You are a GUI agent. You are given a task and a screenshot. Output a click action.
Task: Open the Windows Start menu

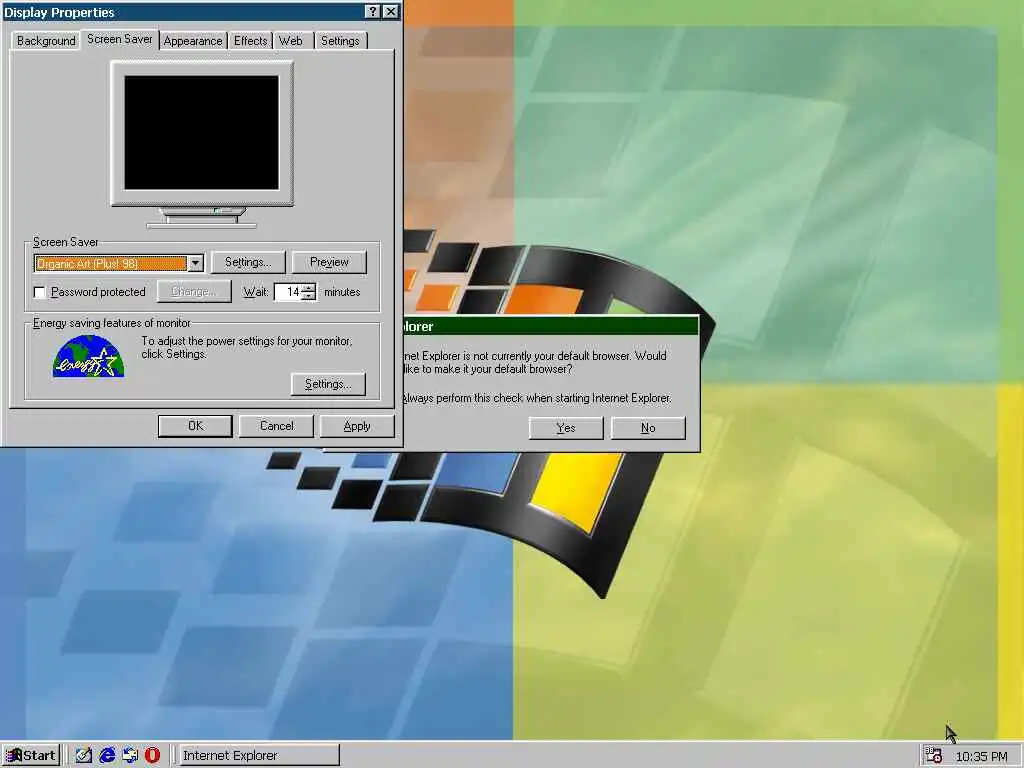click(31, 756)
